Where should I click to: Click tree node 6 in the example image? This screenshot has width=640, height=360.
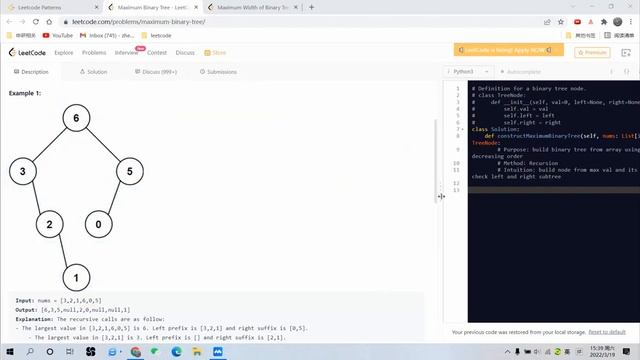(76, 118)
